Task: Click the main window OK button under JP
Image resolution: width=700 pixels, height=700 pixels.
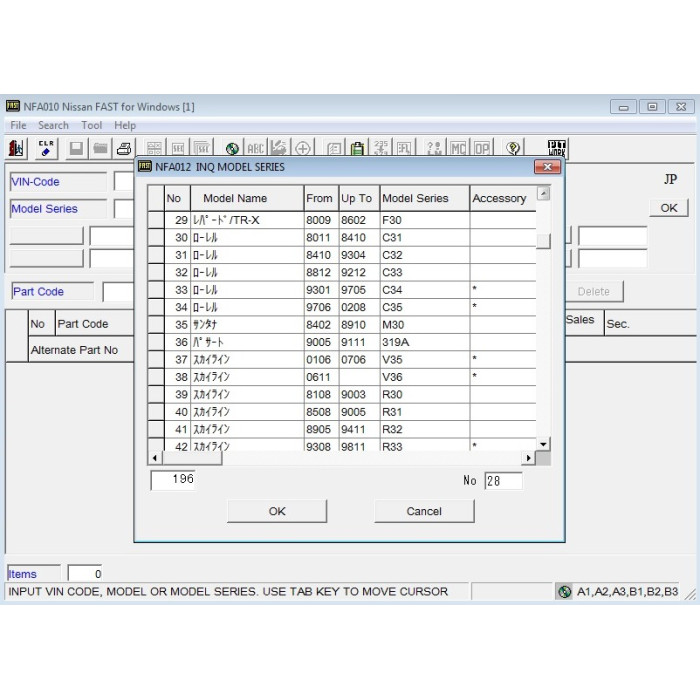Action: (668, 208)
